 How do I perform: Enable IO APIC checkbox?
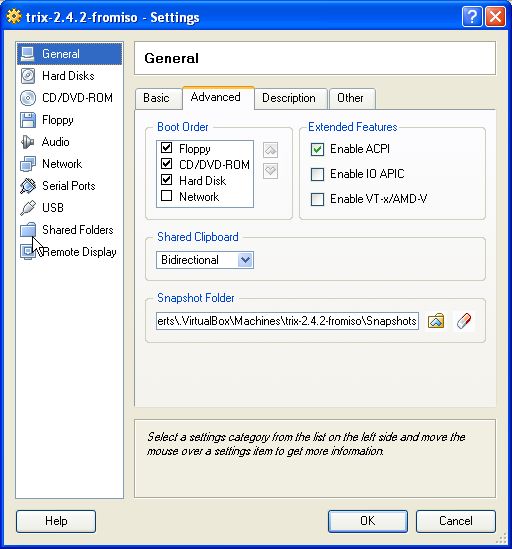[x=317, y=174]
